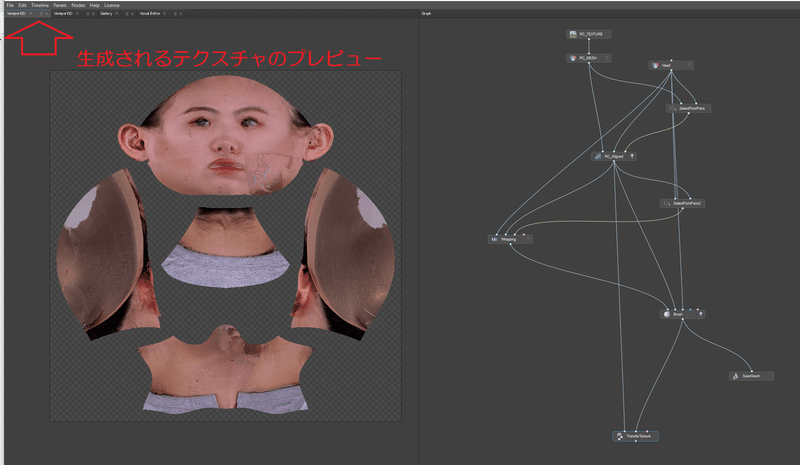The image size is (800, 465).
Task: Select the SaveGeom node icon
Action: [x=736, y=376]
